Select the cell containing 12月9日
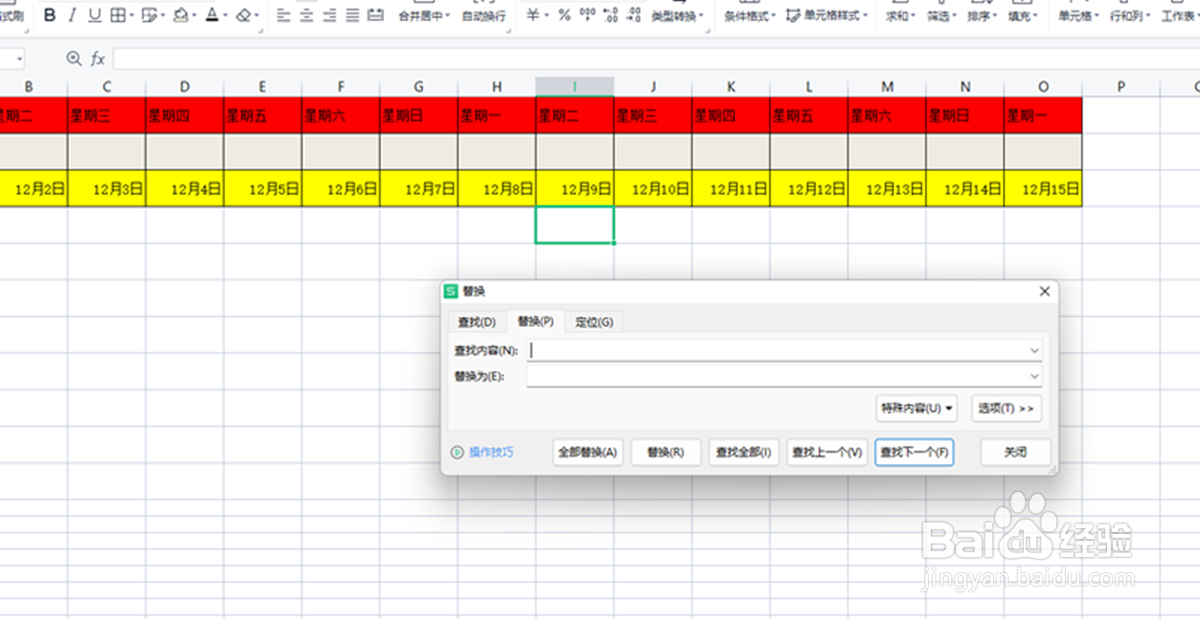The width and height of the screenshot is (1200, 619). tap(575, 188)
